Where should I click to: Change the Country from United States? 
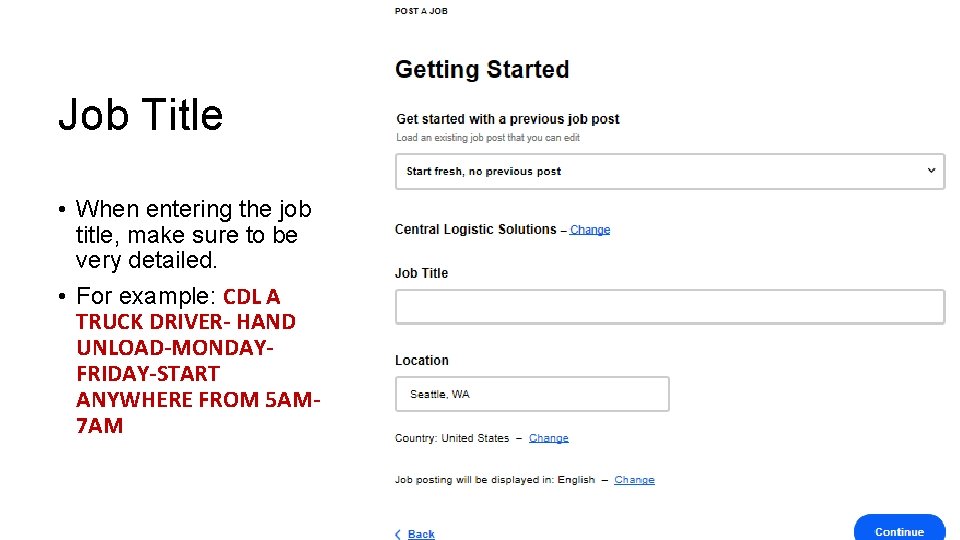(x=548, y=438)
